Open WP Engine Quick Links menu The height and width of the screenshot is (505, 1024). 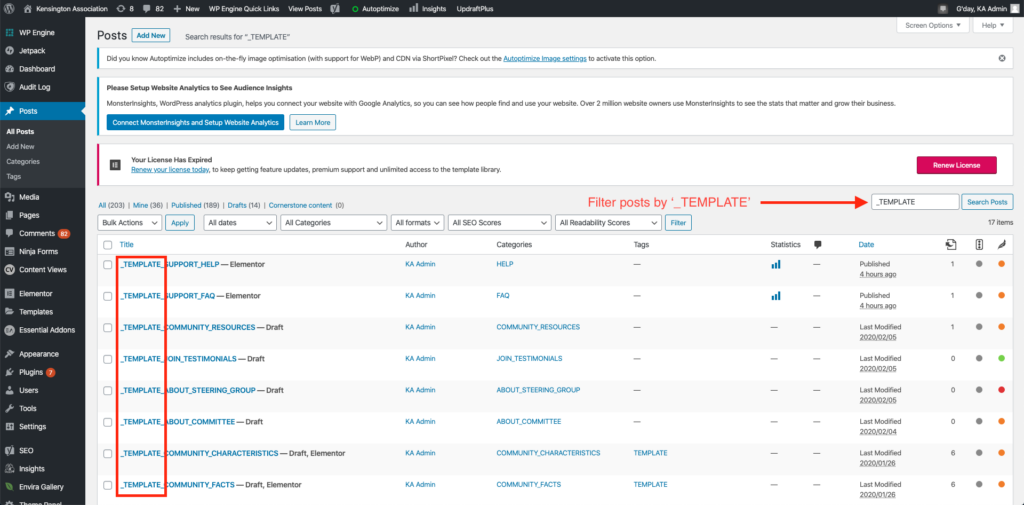pyautogui.click(x=242, y=9)
